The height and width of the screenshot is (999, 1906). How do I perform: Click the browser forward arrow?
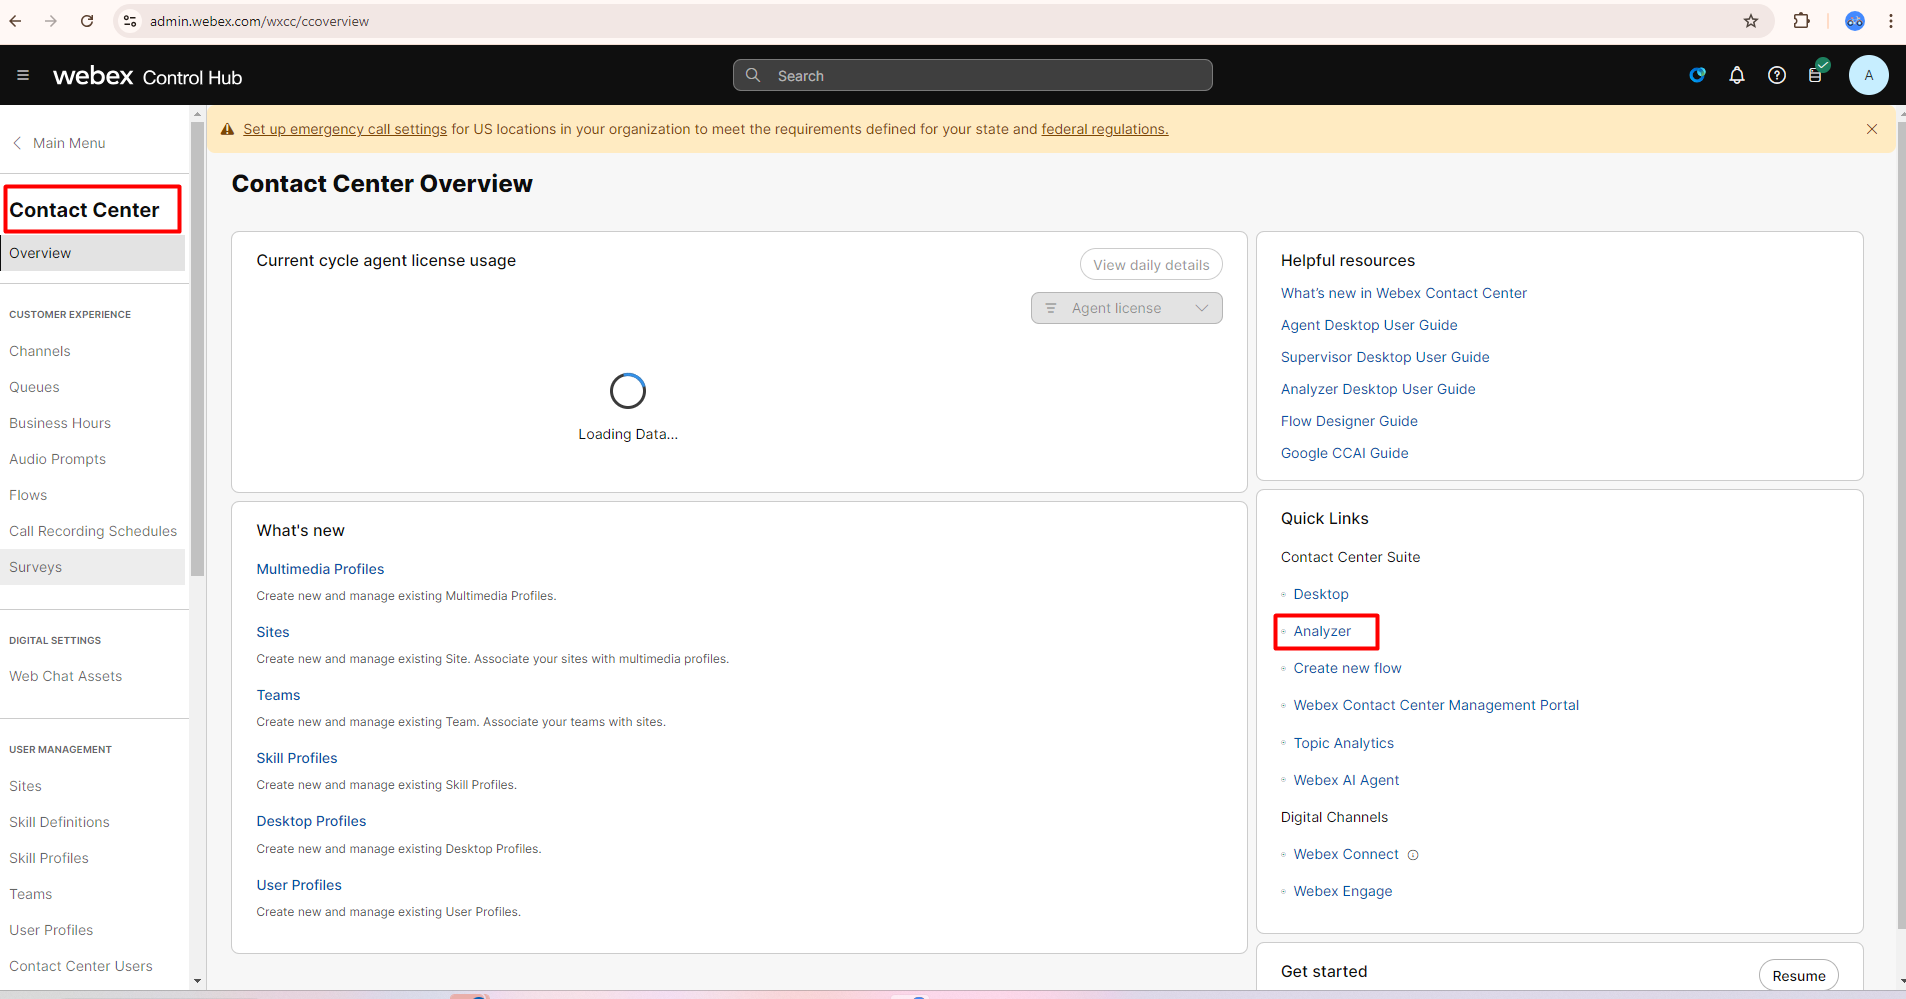(x=51, y=21)
